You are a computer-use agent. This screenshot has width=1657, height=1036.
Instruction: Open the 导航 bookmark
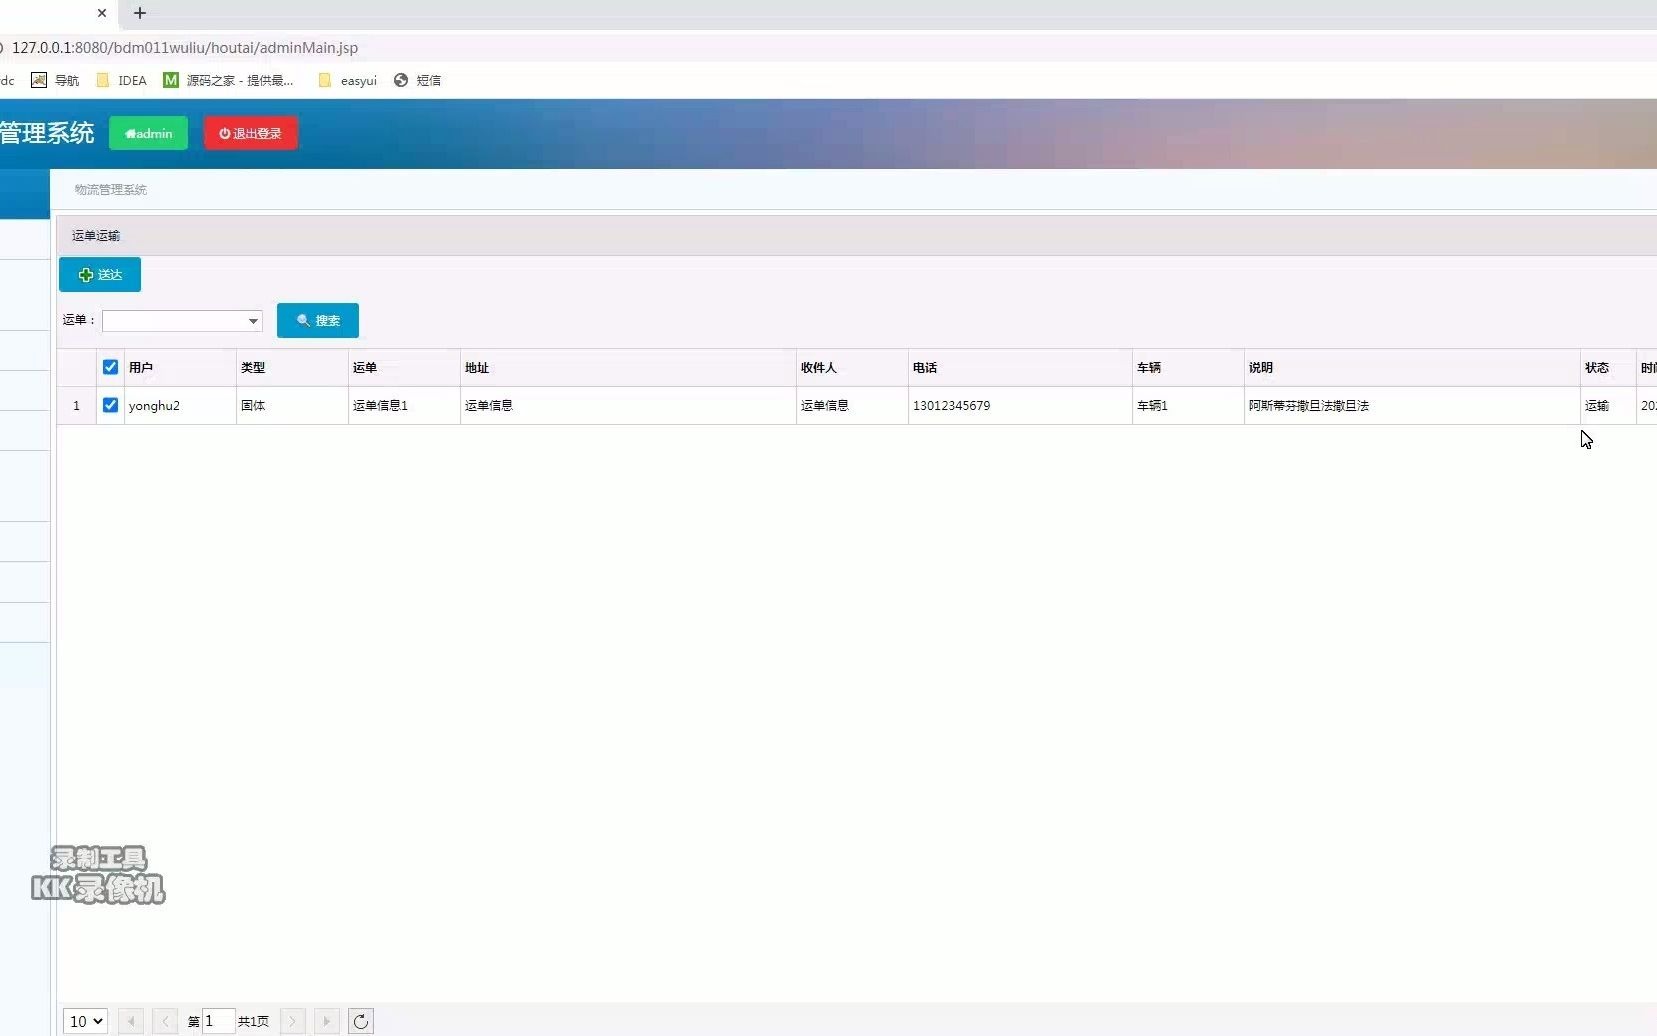55,80
